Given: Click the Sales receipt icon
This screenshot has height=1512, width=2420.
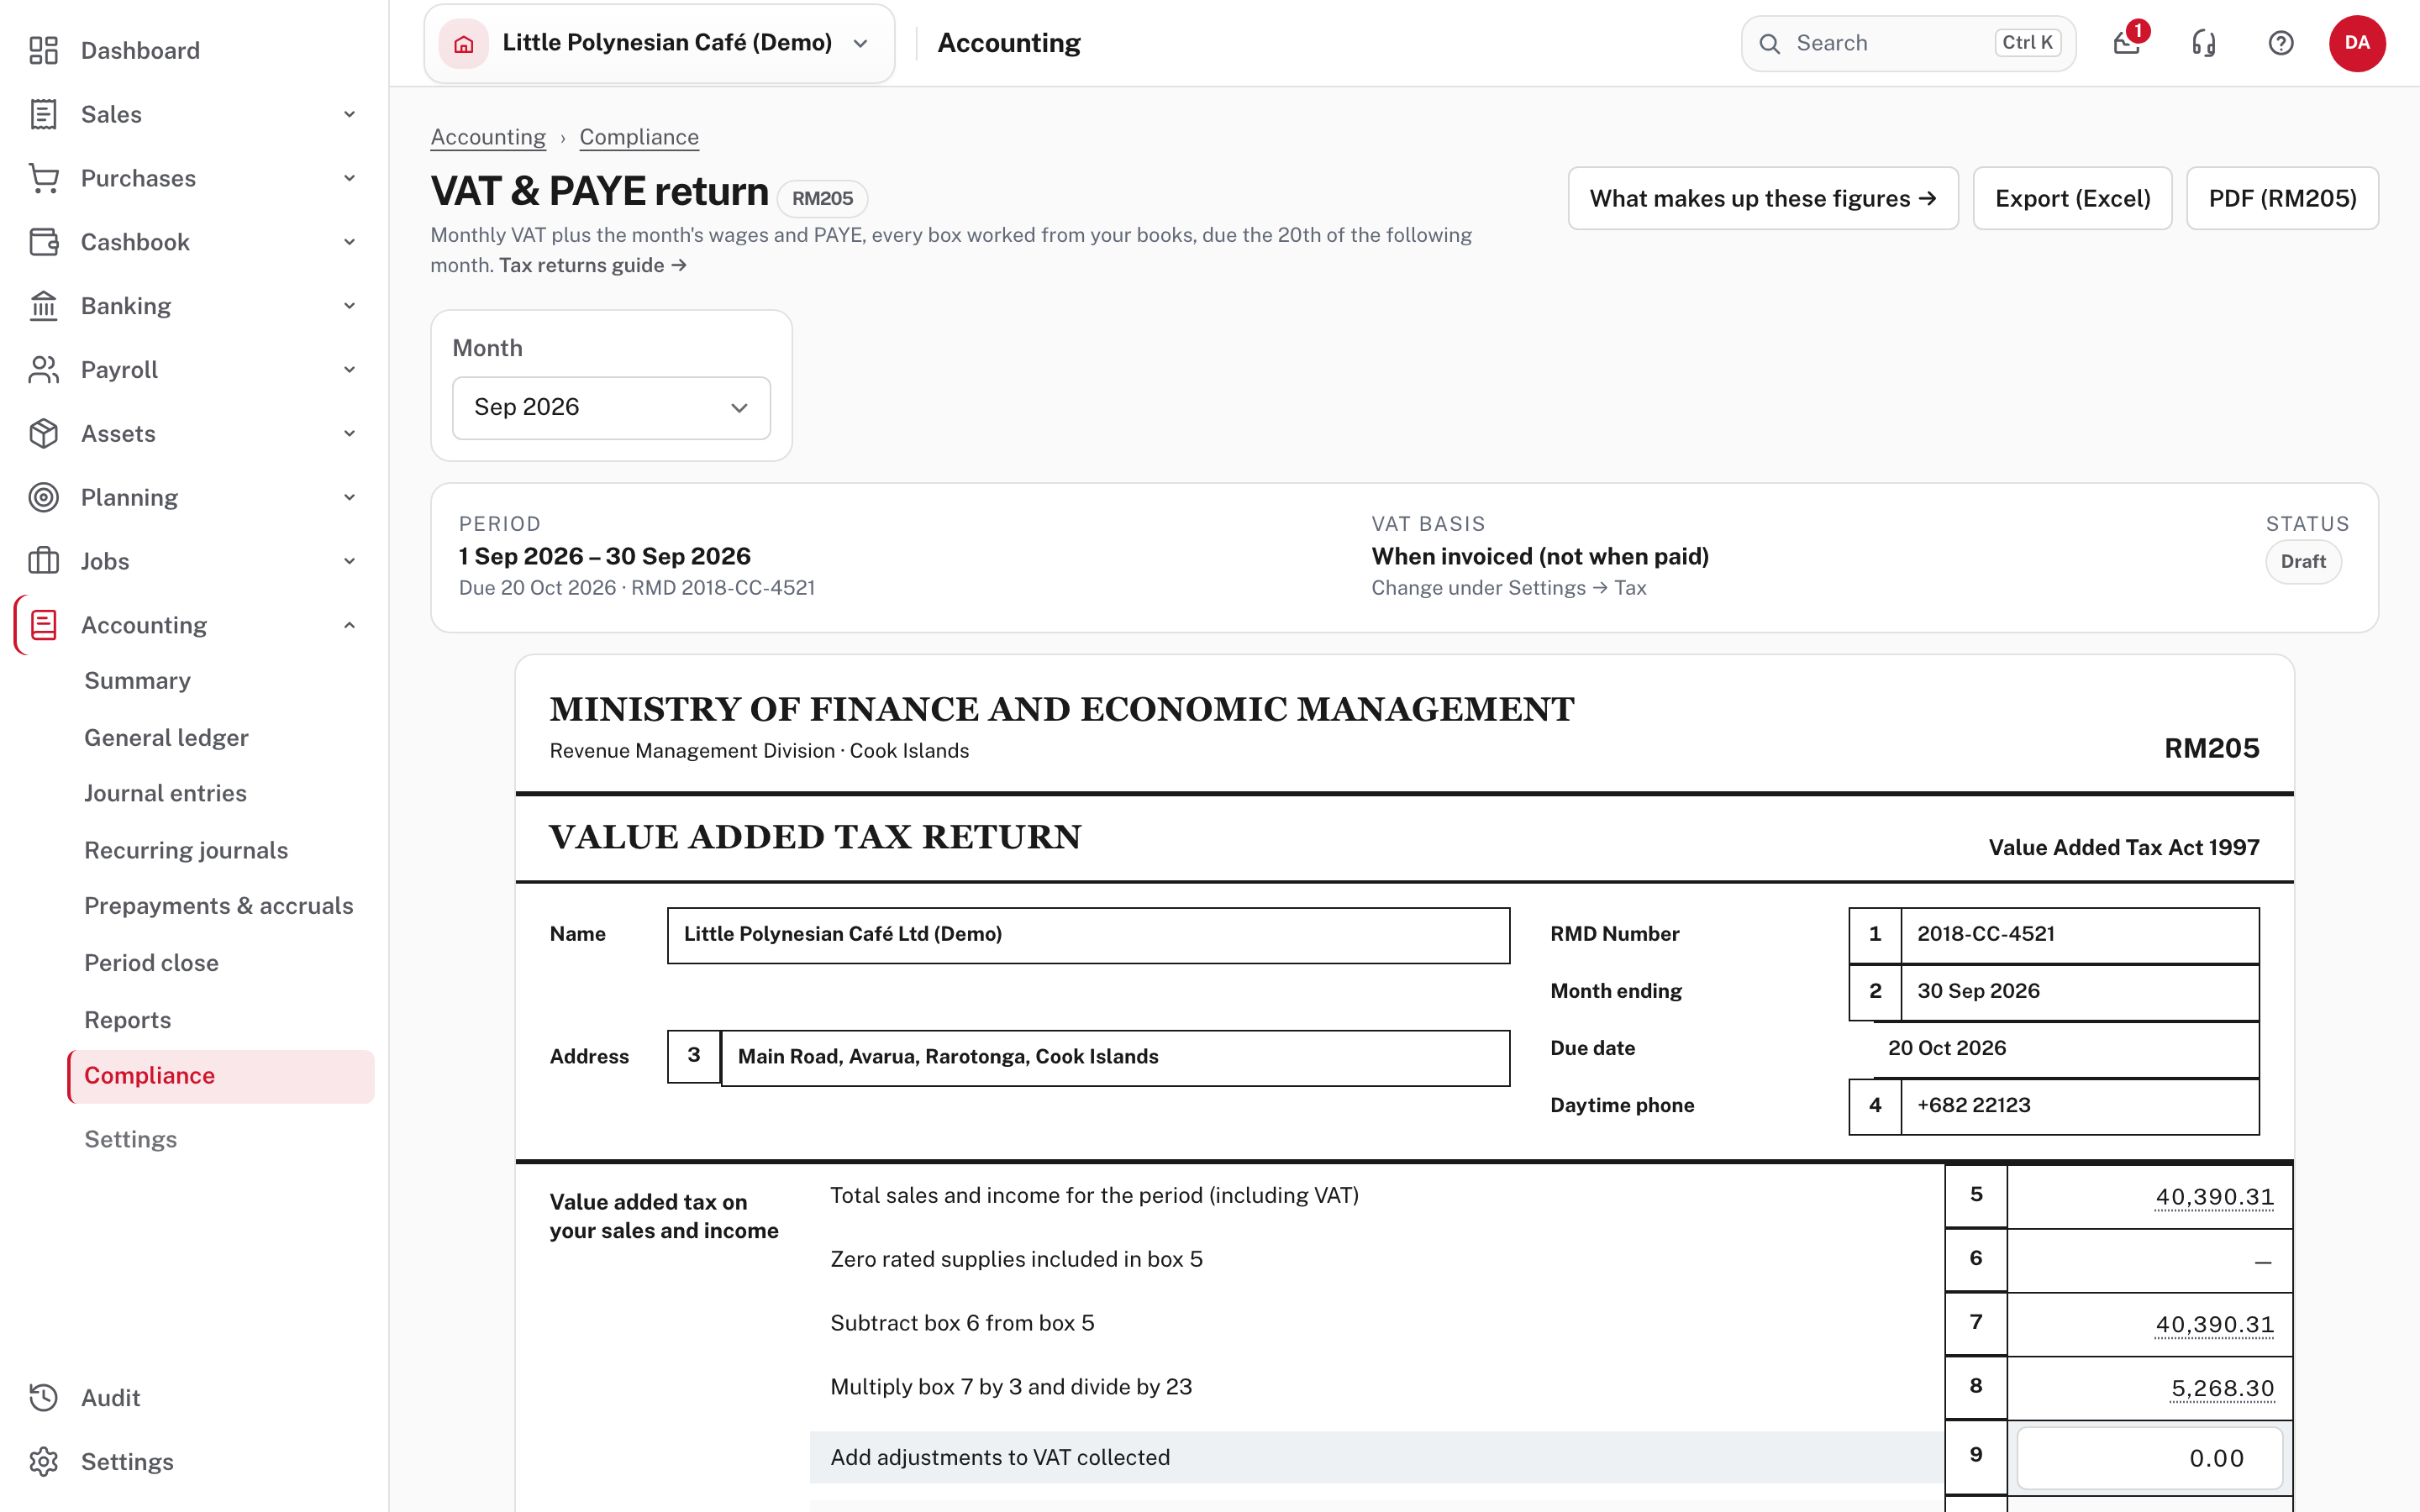Looking at the screenshot, I should tap(43, 114).
